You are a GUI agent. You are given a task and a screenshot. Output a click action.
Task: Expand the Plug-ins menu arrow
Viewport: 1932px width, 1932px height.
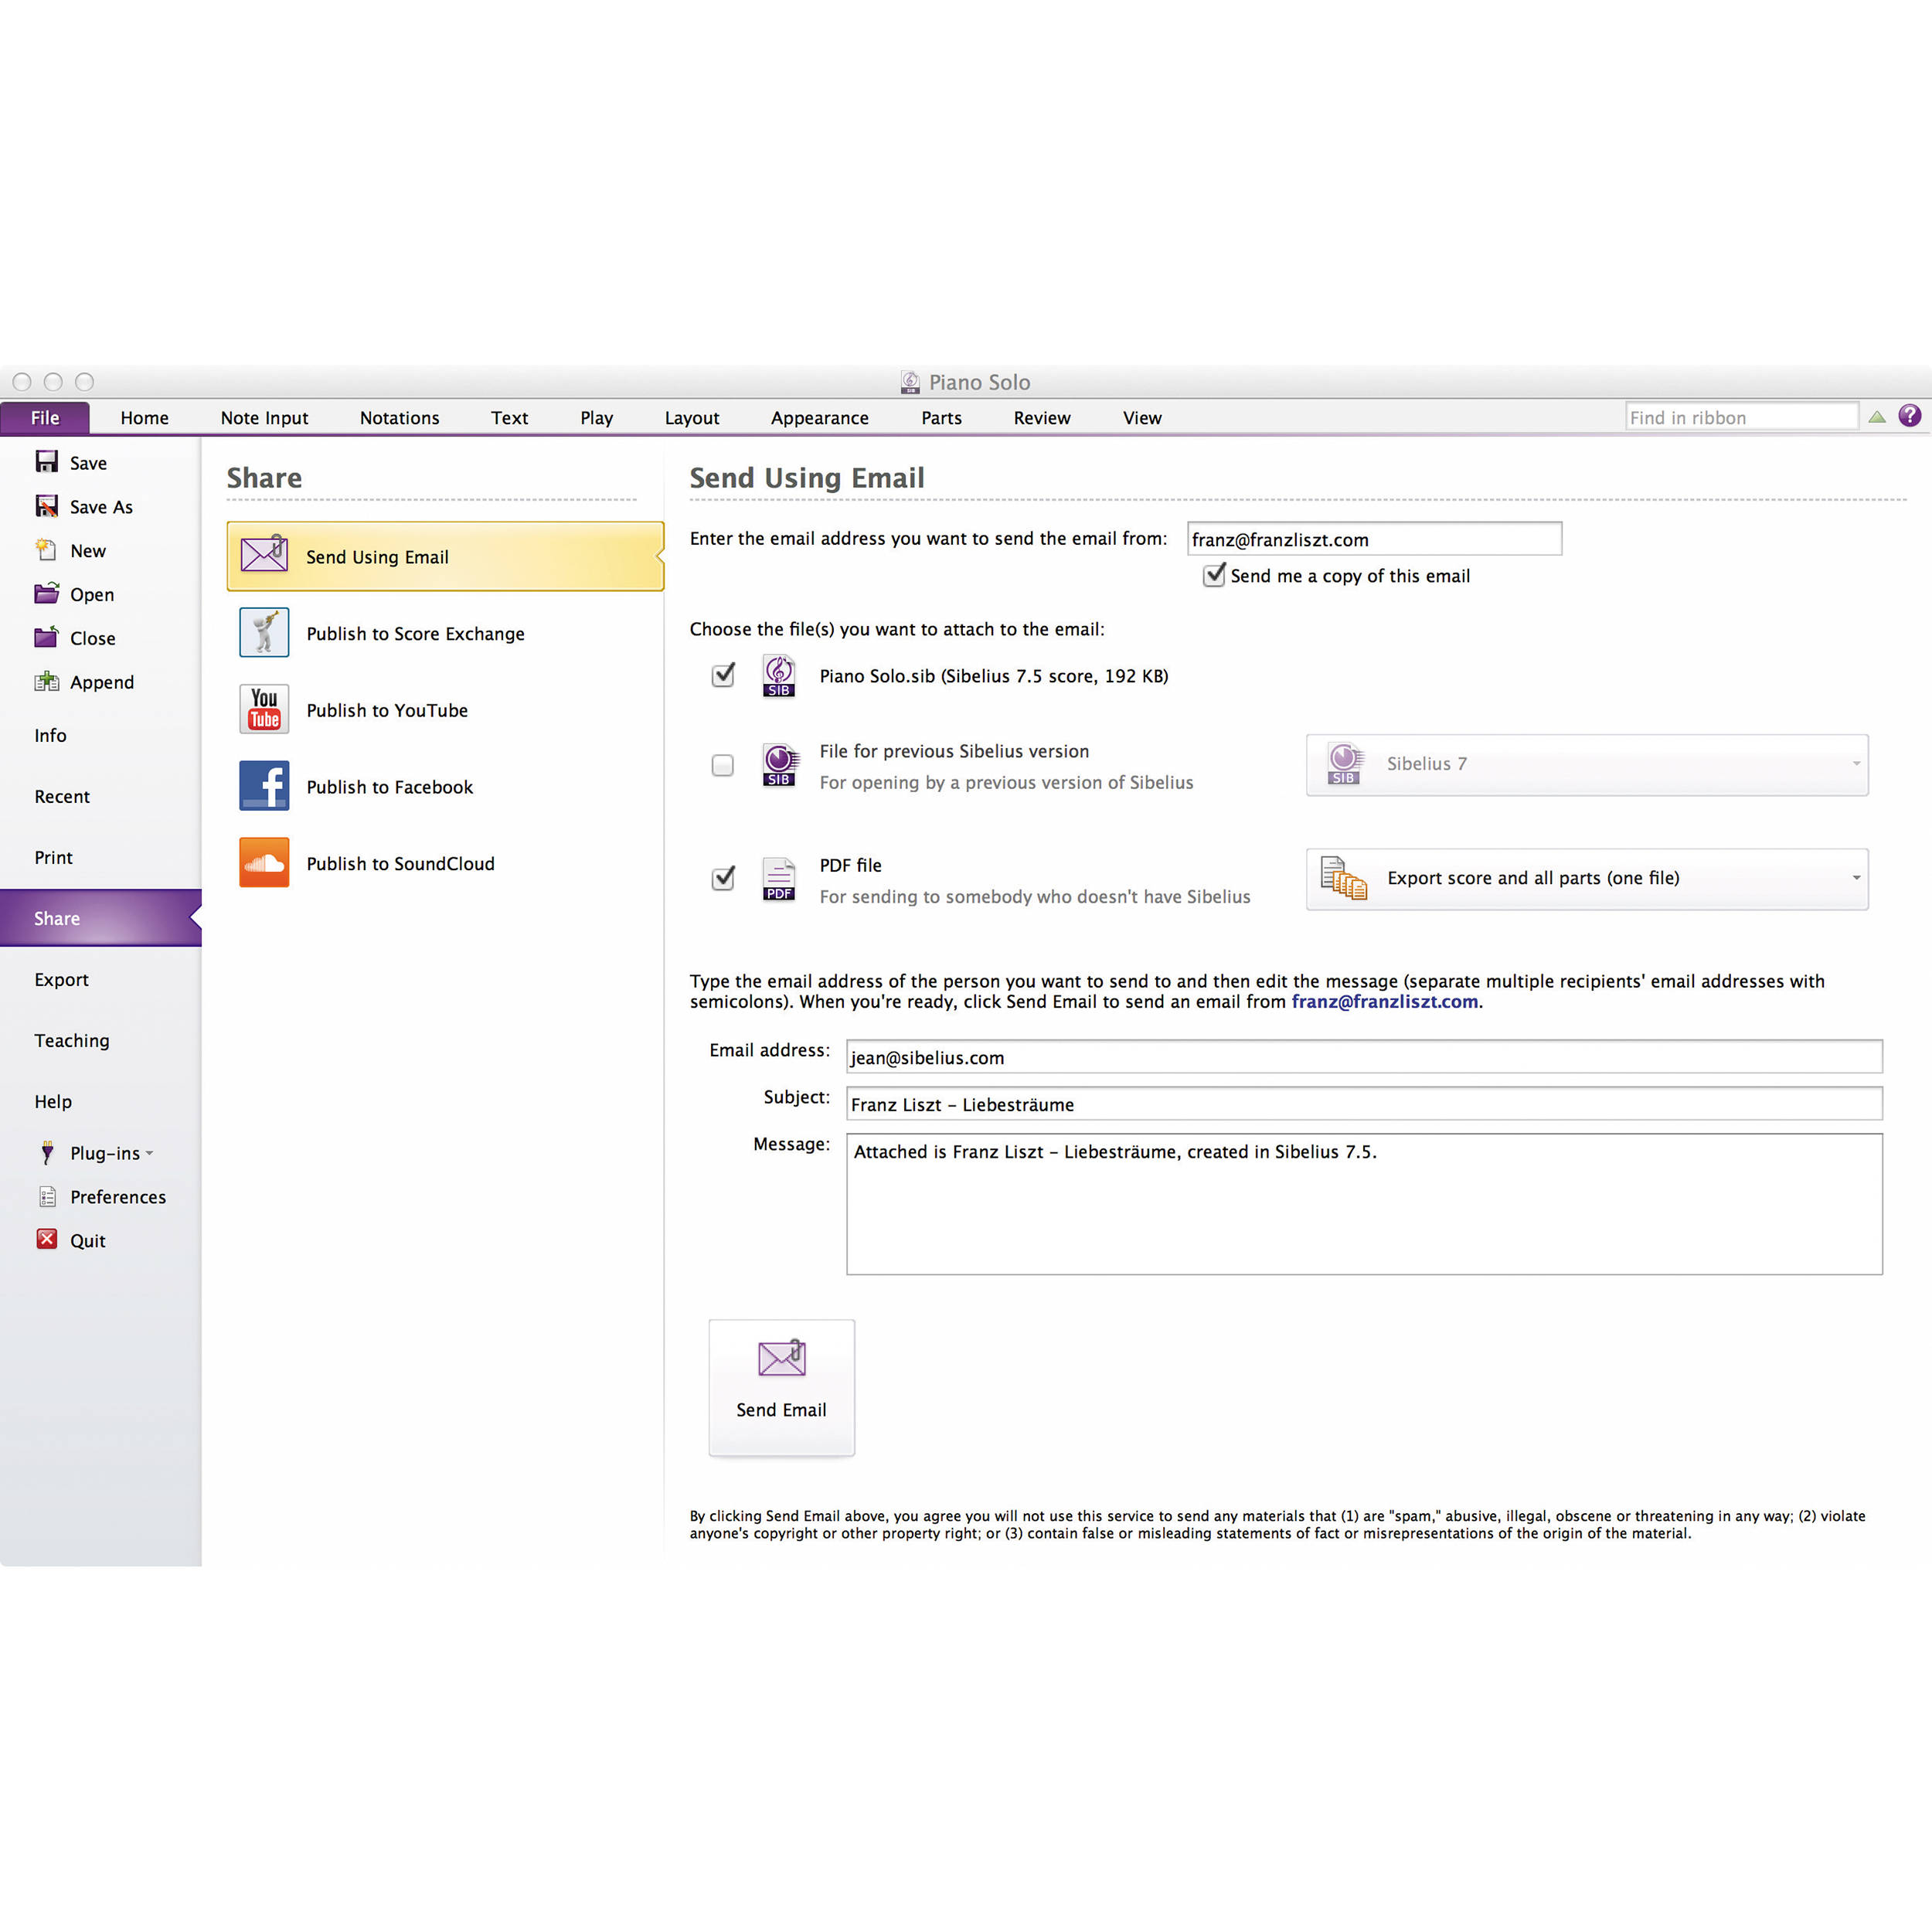(x=150, y=1153)
